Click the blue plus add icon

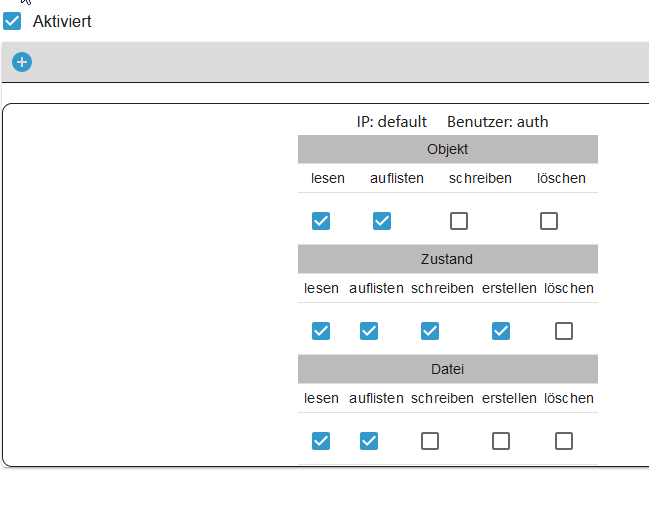[22, 62]
